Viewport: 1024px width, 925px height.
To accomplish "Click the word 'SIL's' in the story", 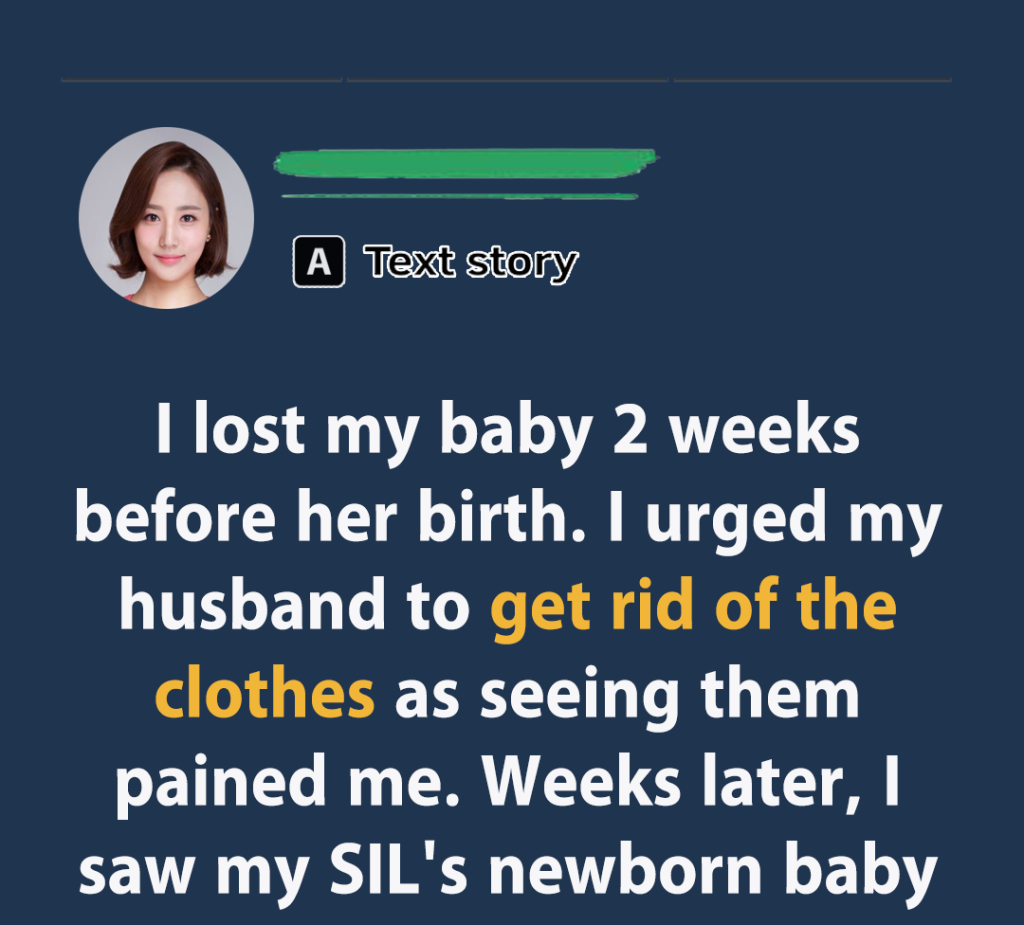I will [x=399, y=868].
